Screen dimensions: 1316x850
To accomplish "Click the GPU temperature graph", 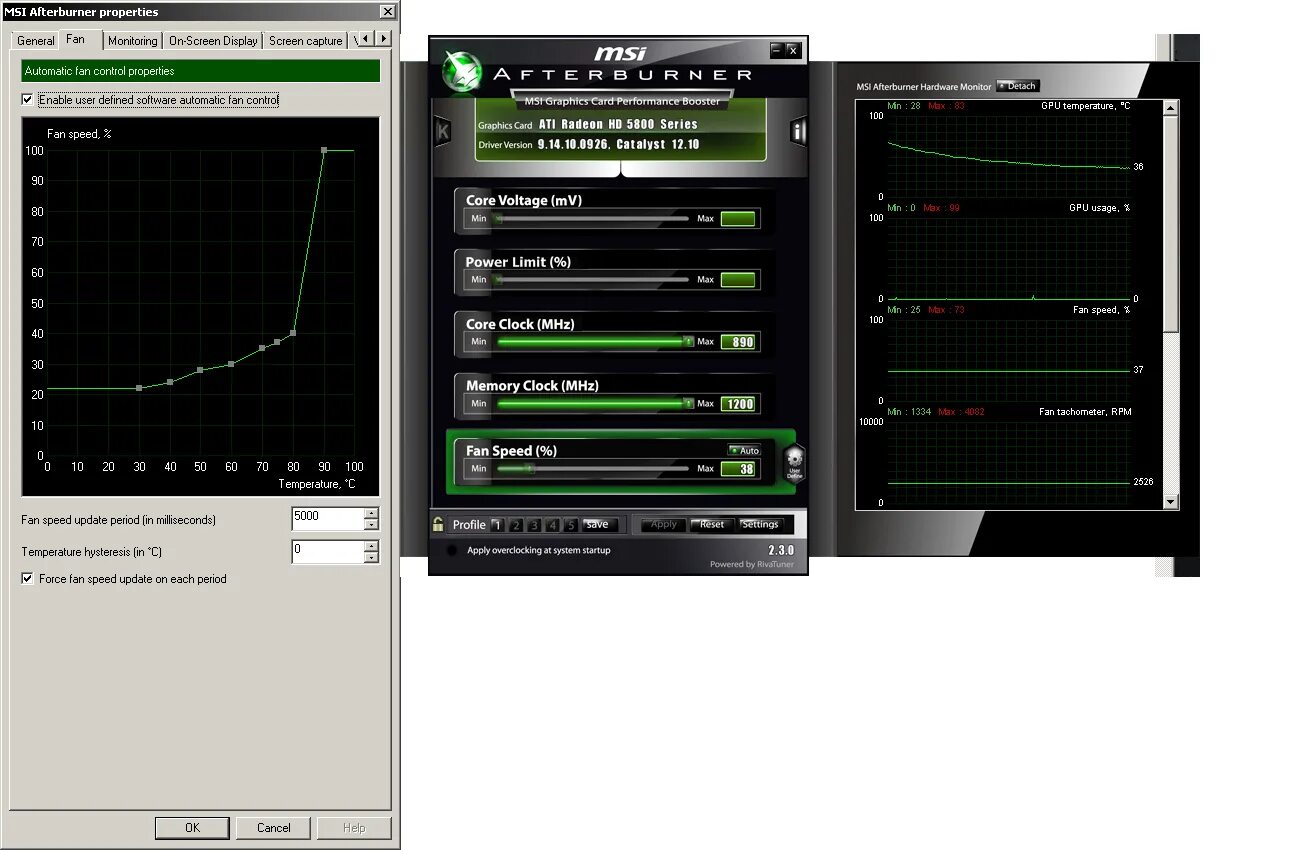I will click(x=1010, y=155).
